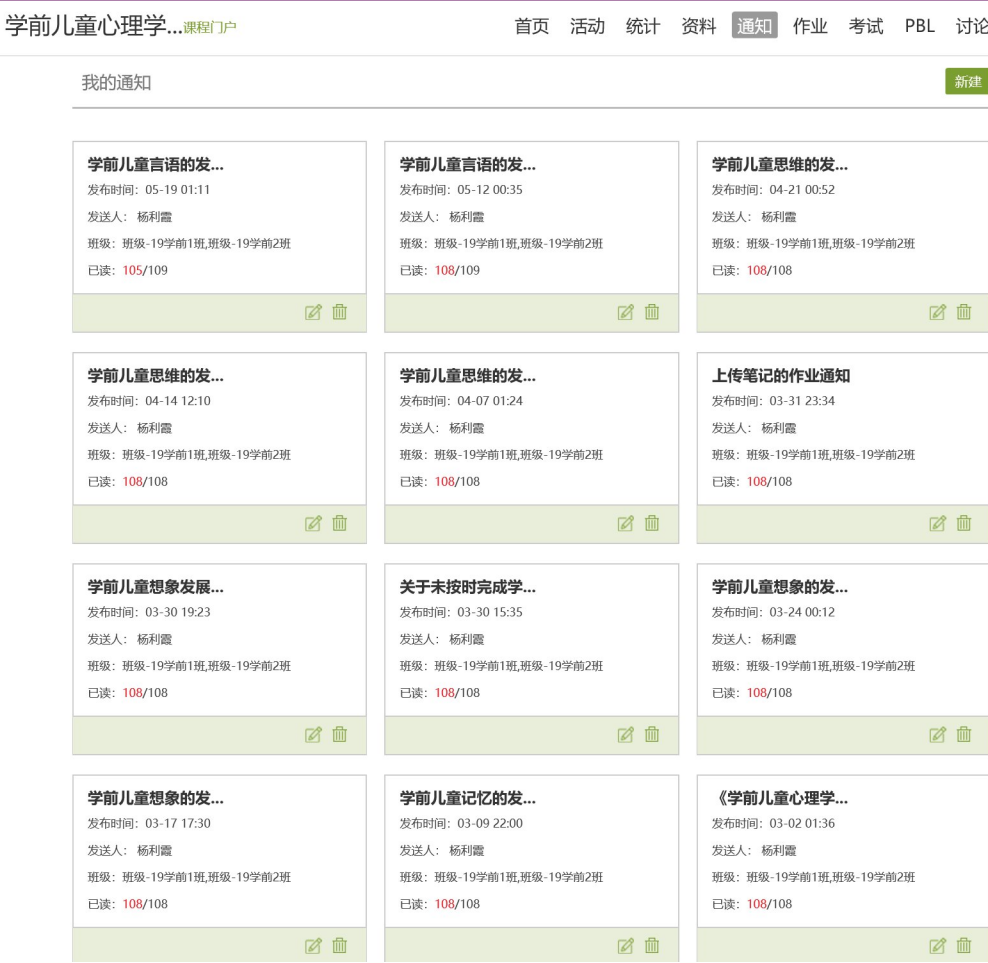Edit the notification published 03-17 17:30
Screen dimensions: 988x963
[x=314, y=945]
